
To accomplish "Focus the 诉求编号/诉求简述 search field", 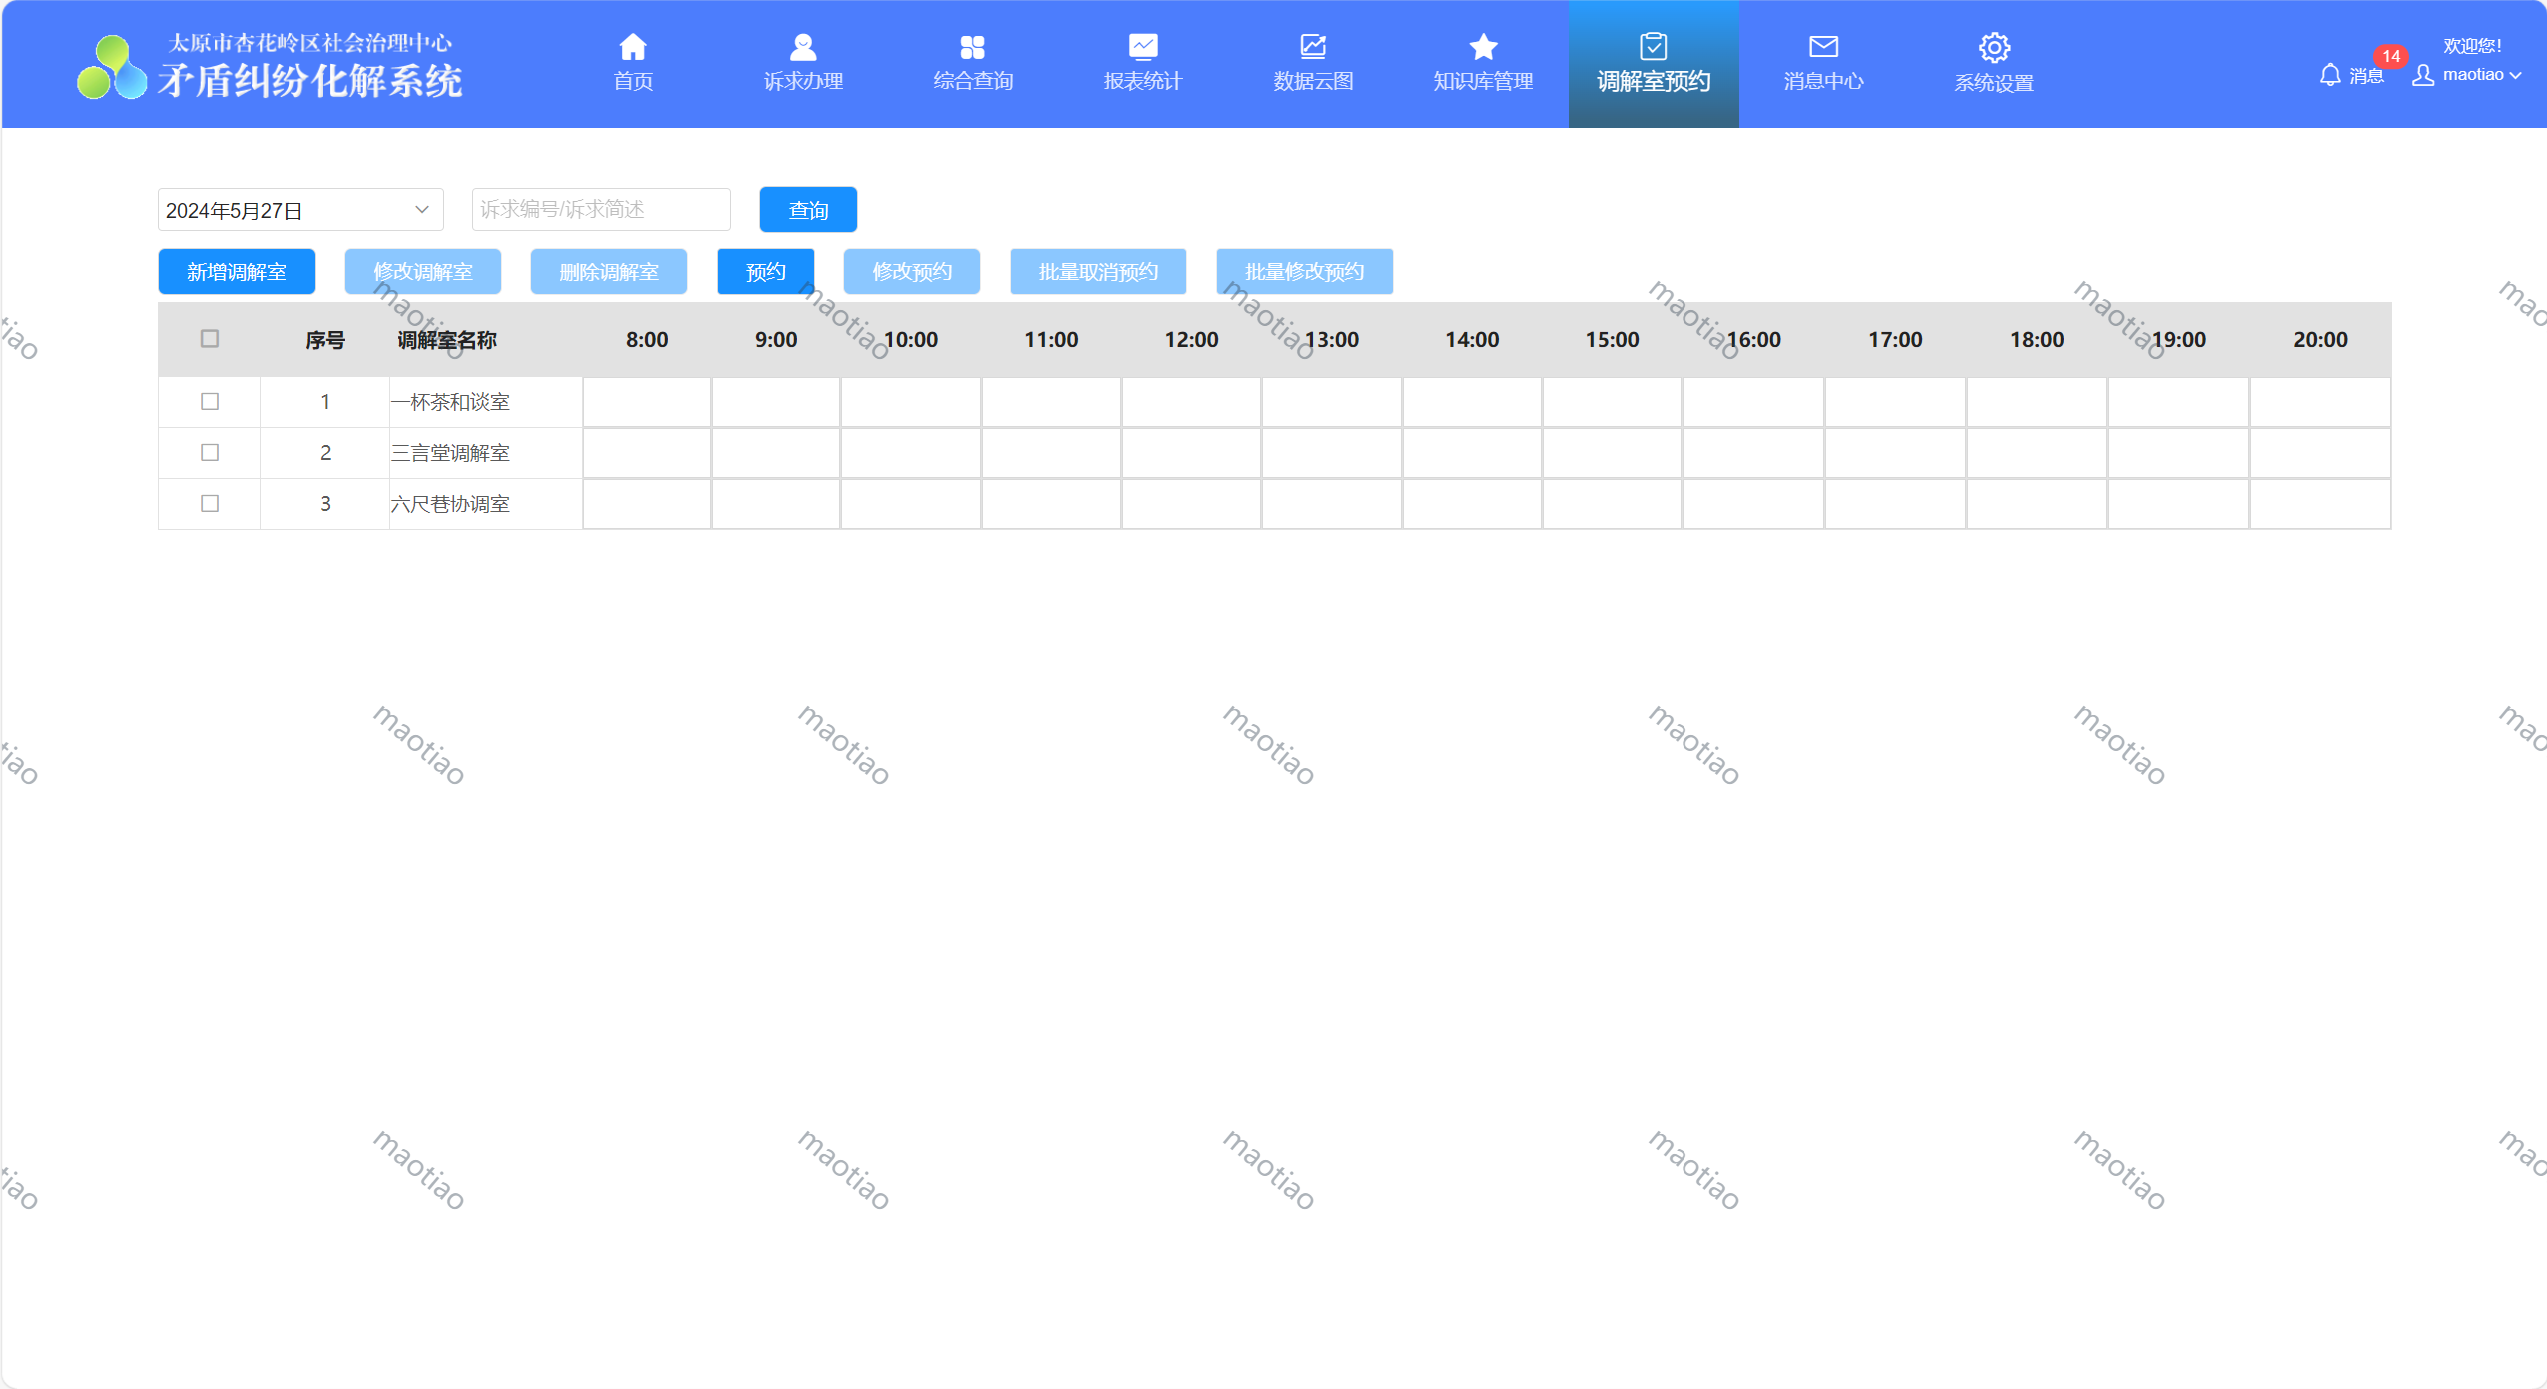I will pos(601,210).
